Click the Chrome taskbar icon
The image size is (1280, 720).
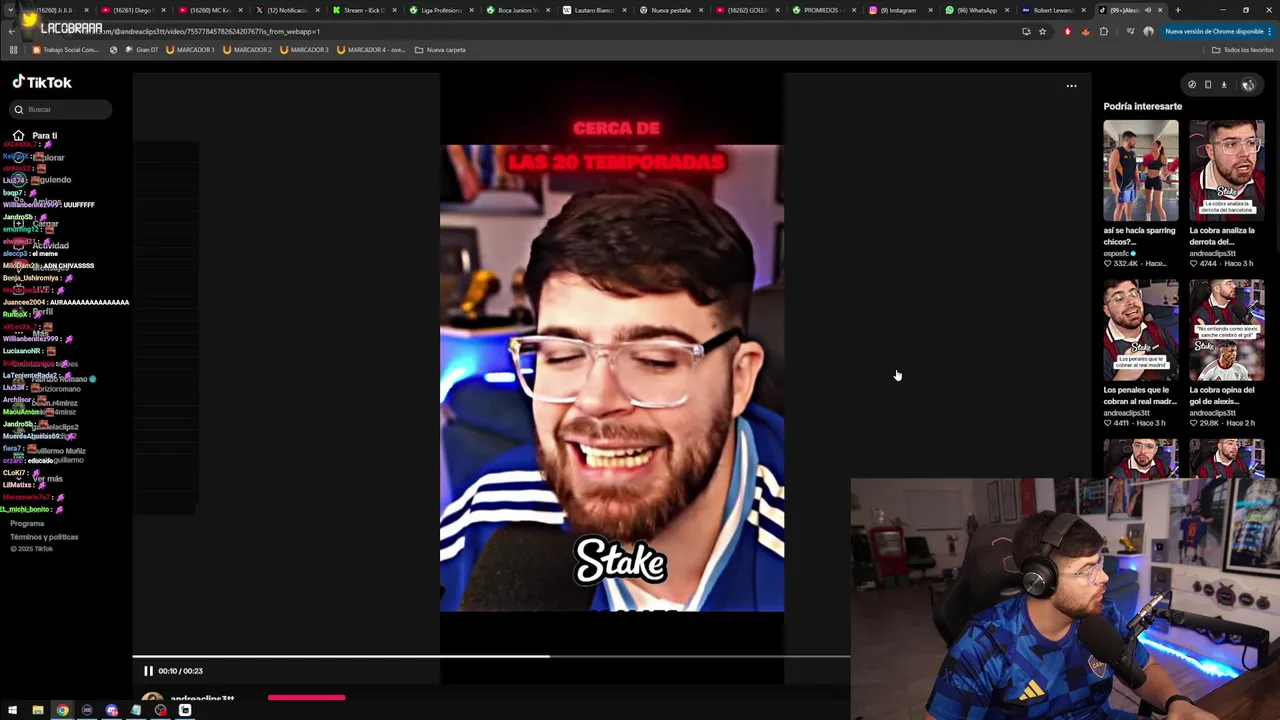tap(62, 710)
